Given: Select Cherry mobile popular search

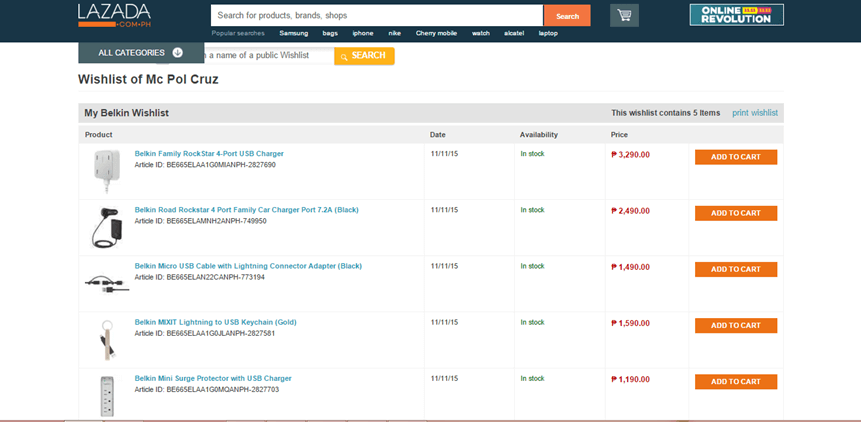Looking at the screenshot, I should point(436,33).
